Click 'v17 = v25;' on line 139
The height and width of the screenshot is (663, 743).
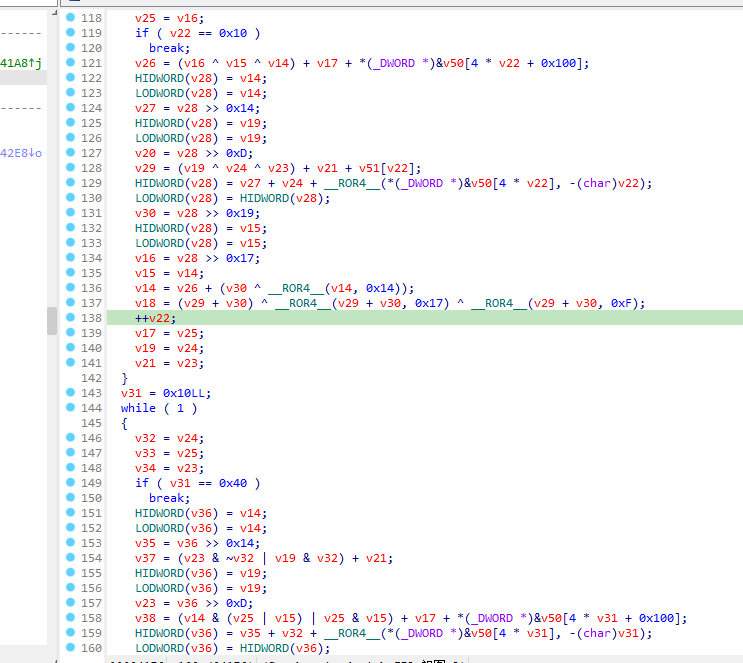(x=169, y=334)
